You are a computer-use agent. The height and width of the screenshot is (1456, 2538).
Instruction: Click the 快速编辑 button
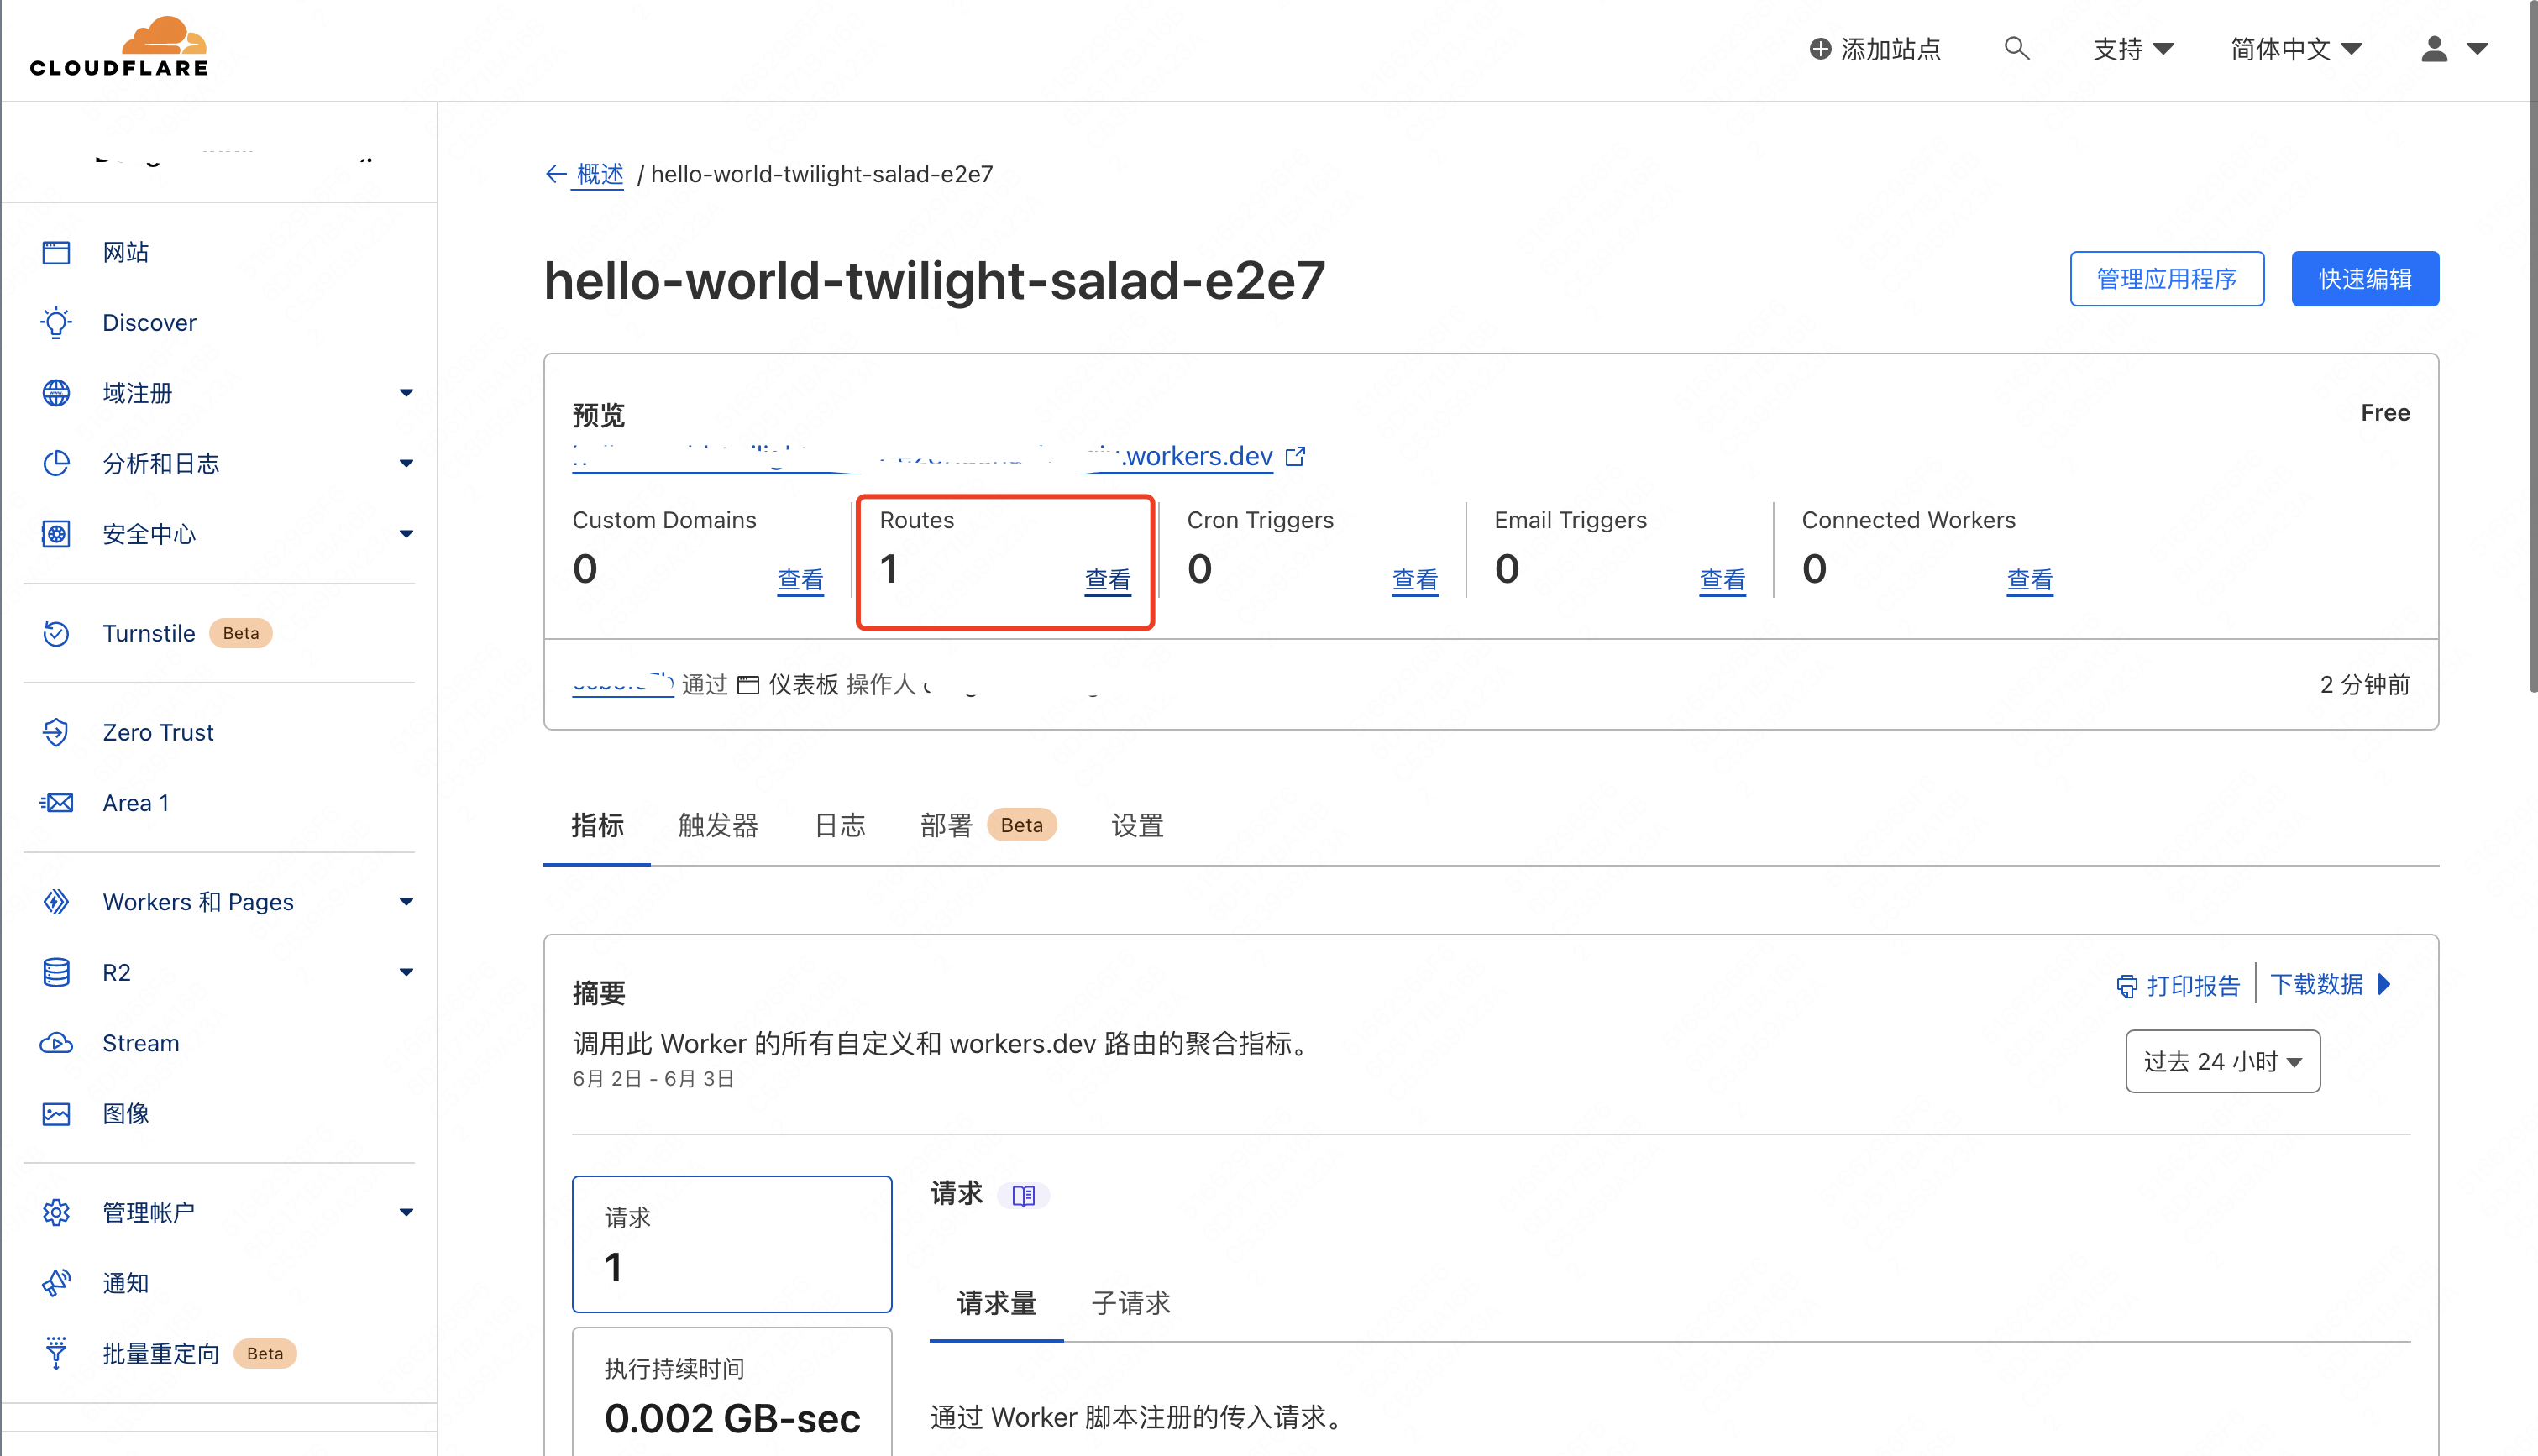2364,279
